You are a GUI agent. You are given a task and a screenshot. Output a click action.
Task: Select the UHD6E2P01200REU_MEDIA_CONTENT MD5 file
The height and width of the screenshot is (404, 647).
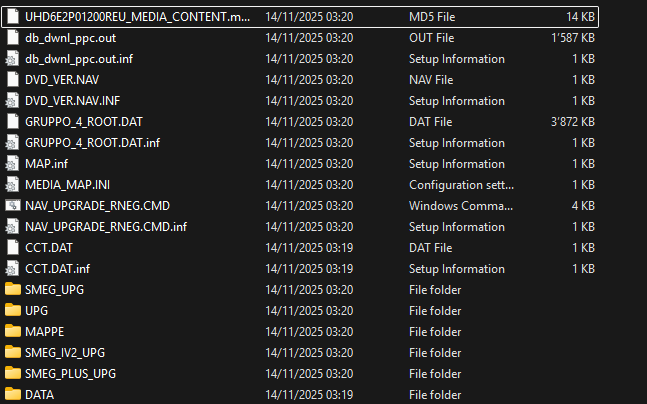(300, 17)
